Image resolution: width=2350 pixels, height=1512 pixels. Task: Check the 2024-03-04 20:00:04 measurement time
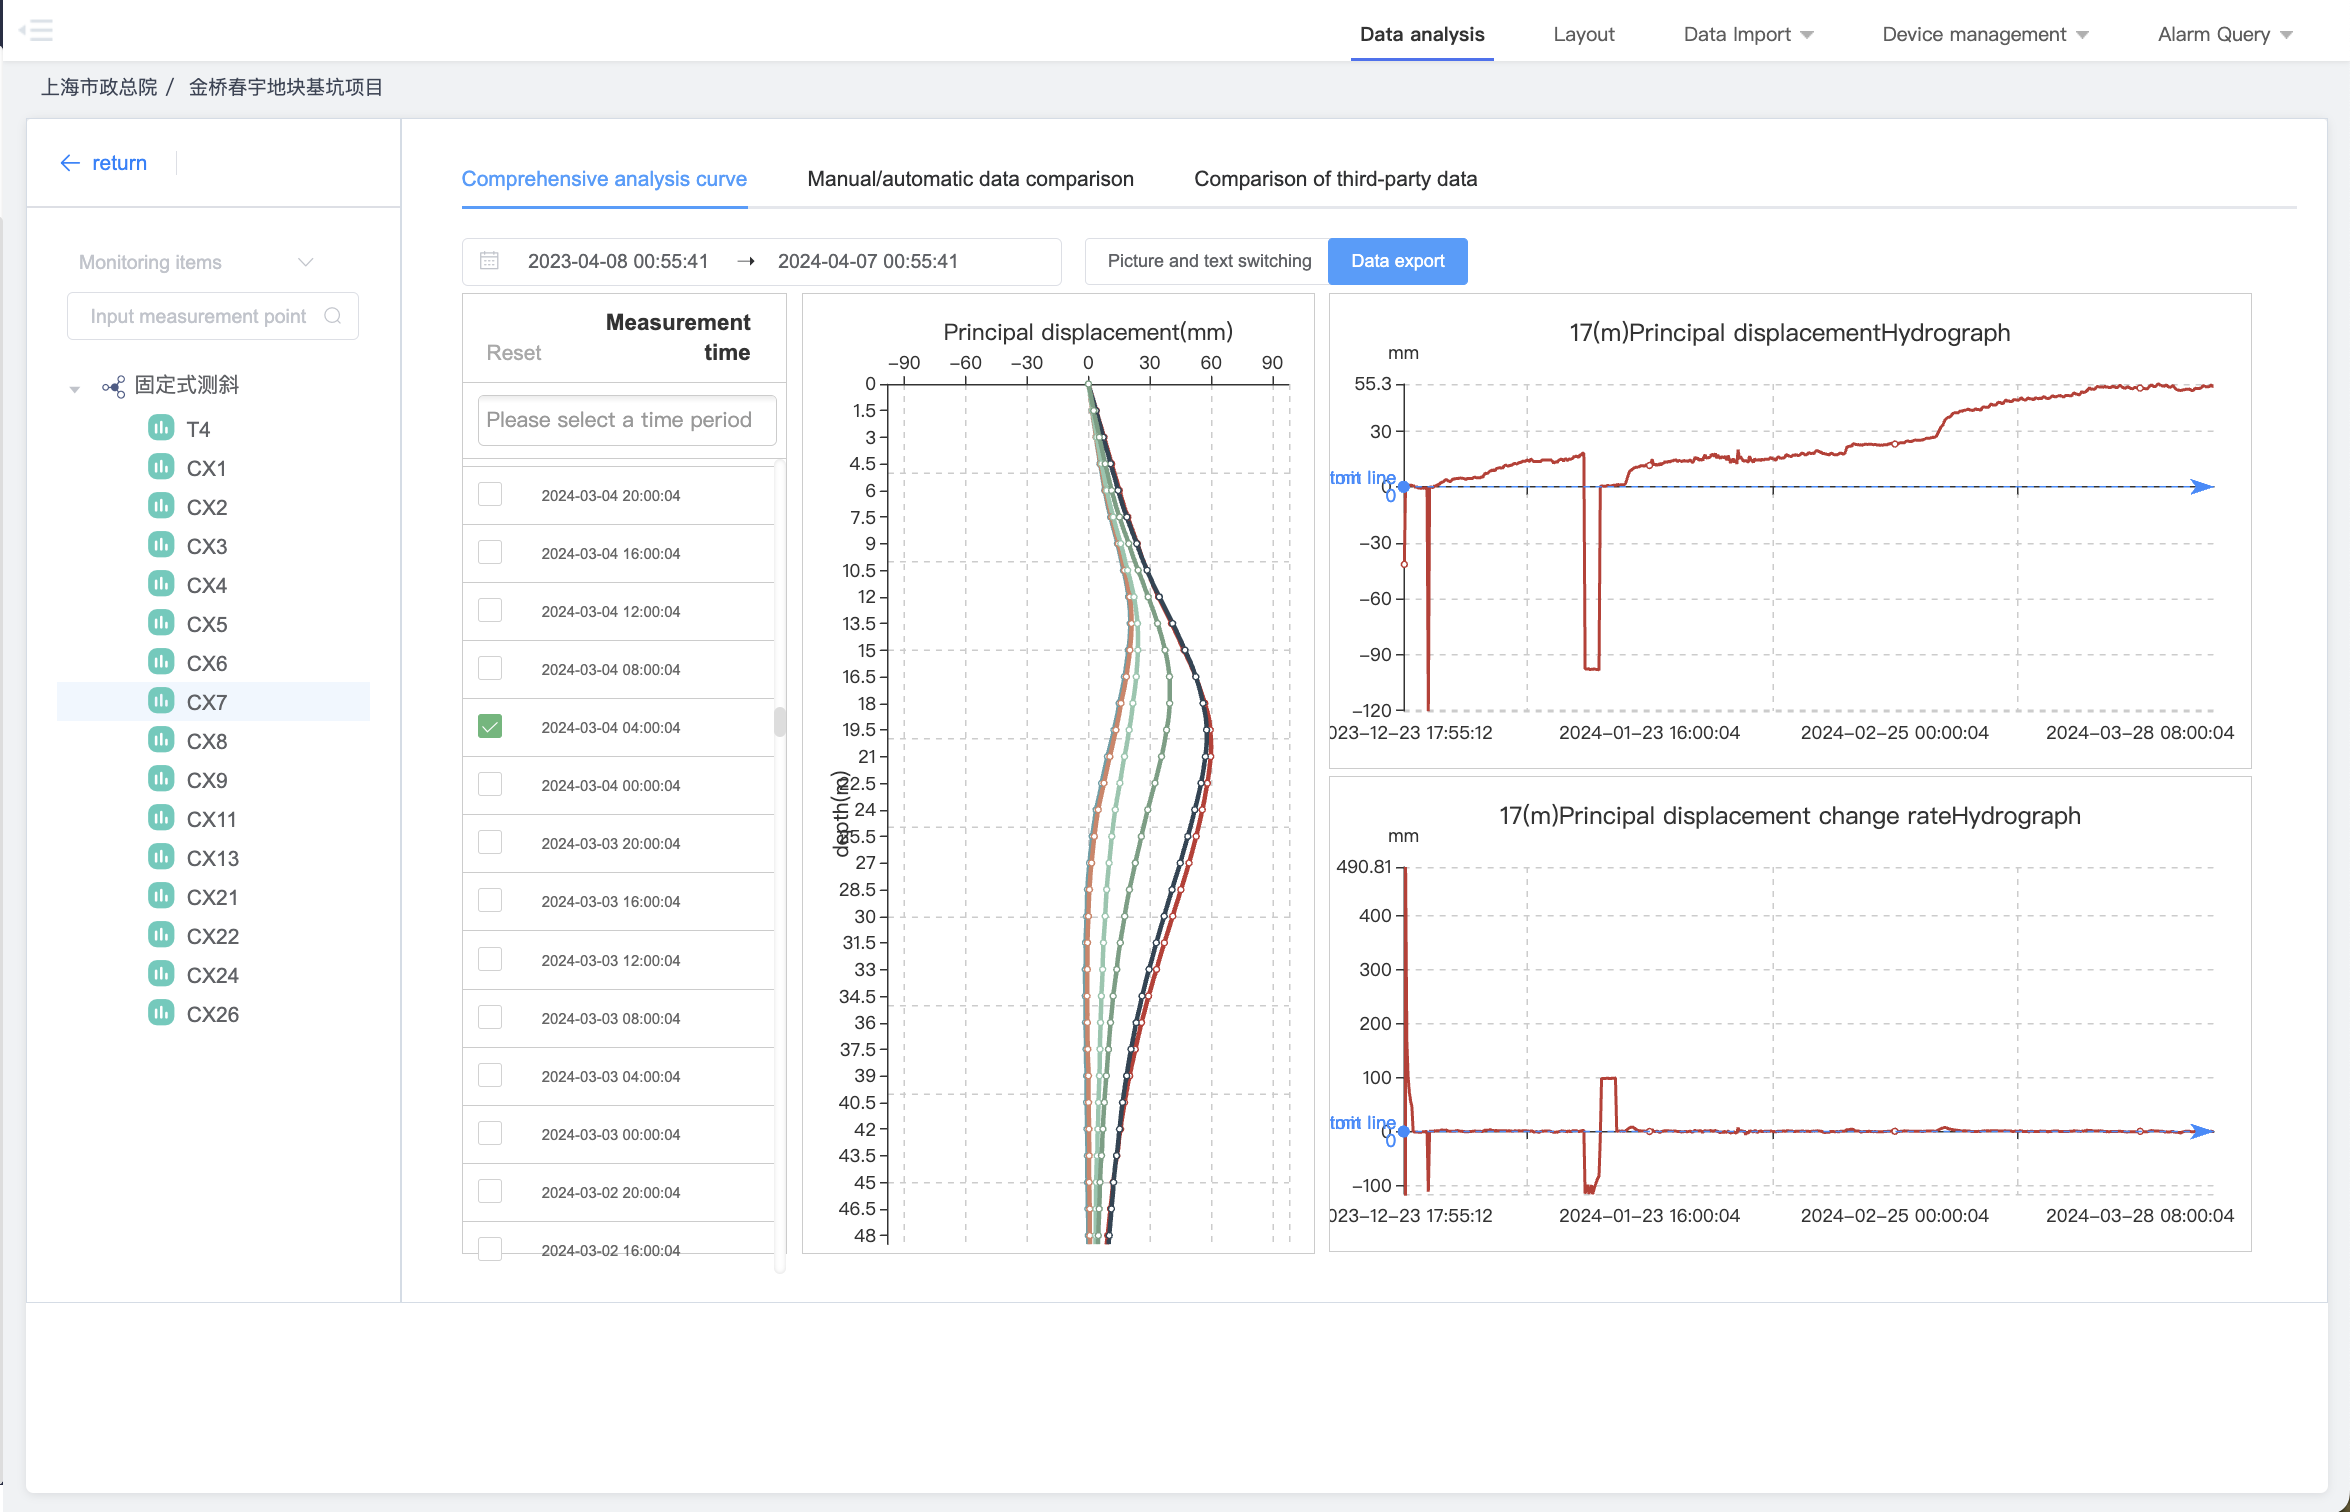click(490, 495)
